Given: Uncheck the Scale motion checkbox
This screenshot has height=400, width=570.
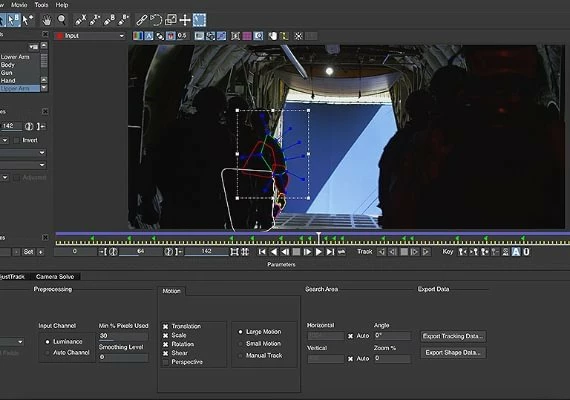Looking at the screenshot, I should pyautogui.click(x=166, y=335).
